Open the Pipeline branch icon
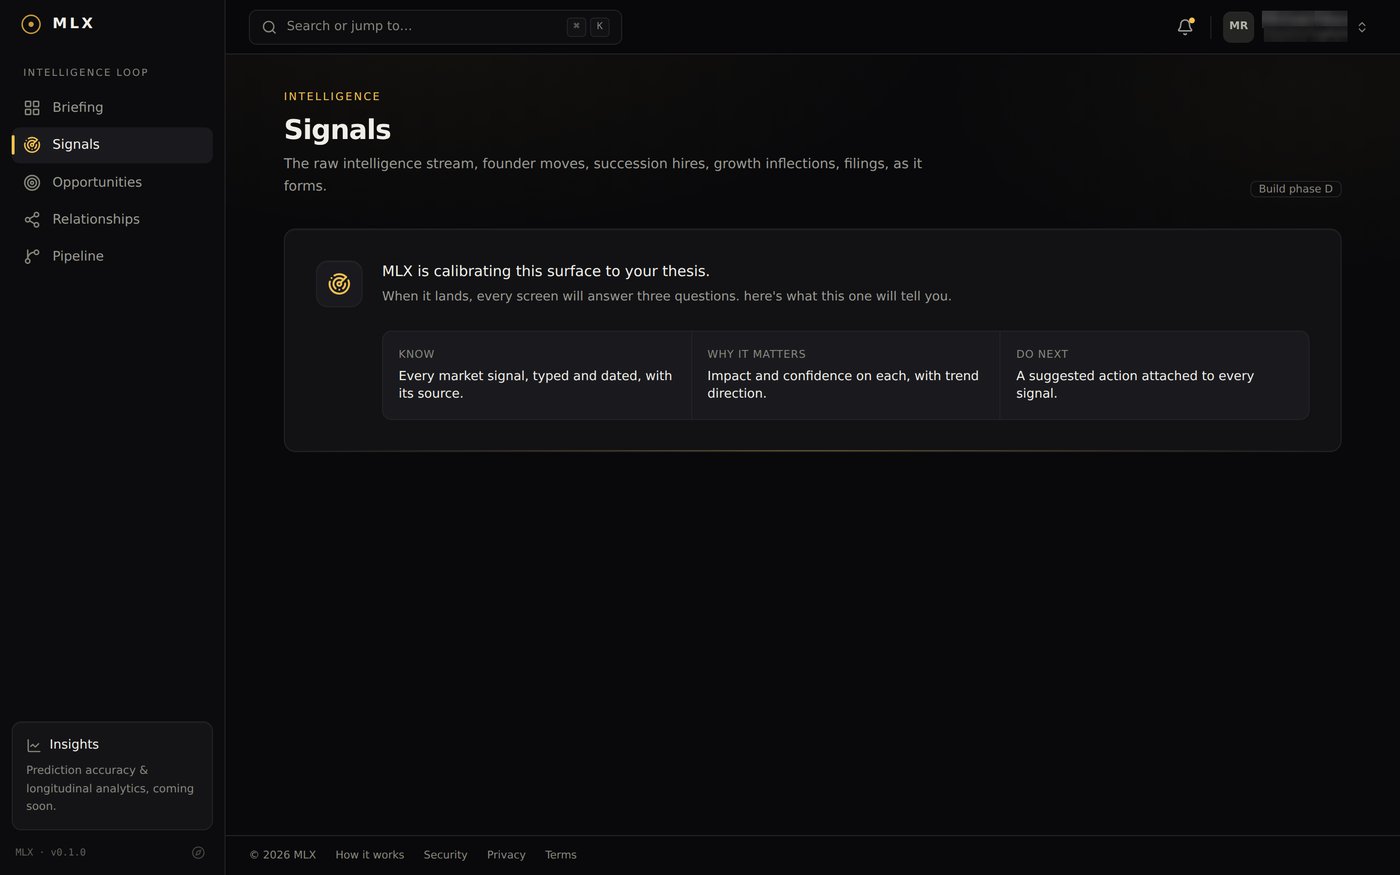This screenshot has width=1400, height=875. 32,256
